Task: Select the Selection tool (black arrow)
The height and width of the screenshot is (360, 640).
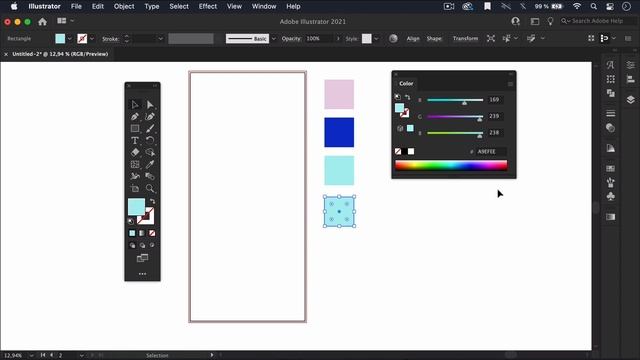Action: (135, 104)
